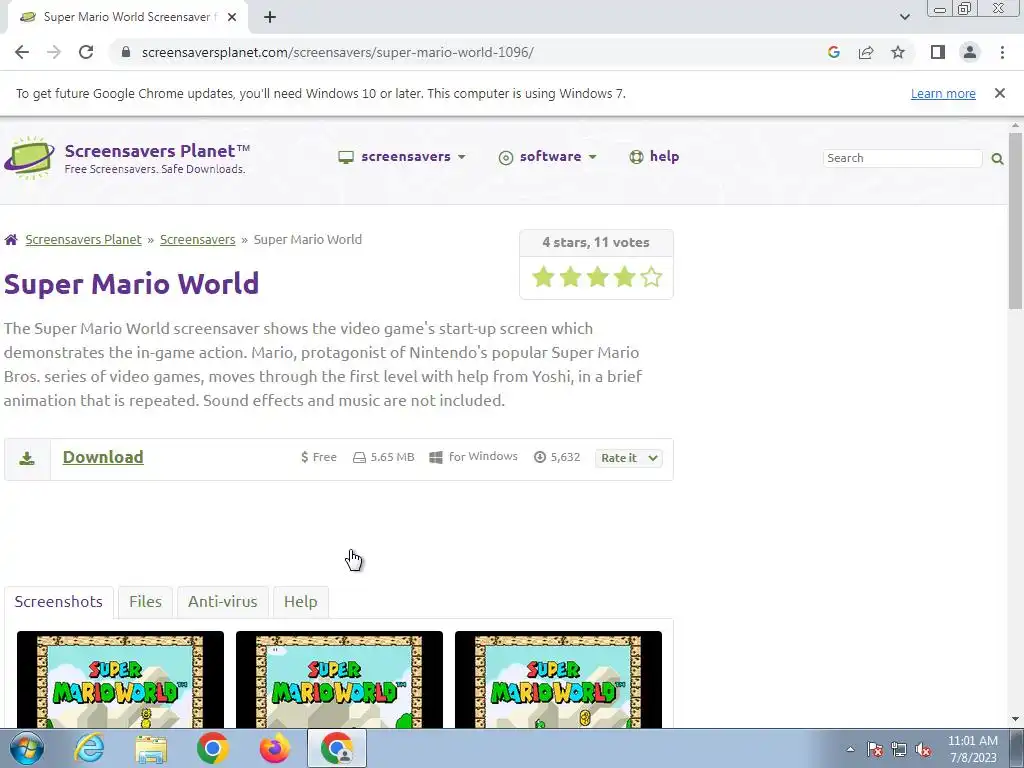Click the muted volume tray icon
Image resolution: width=1024 pixels, height=768 pixels.
[x=923, y=750]
